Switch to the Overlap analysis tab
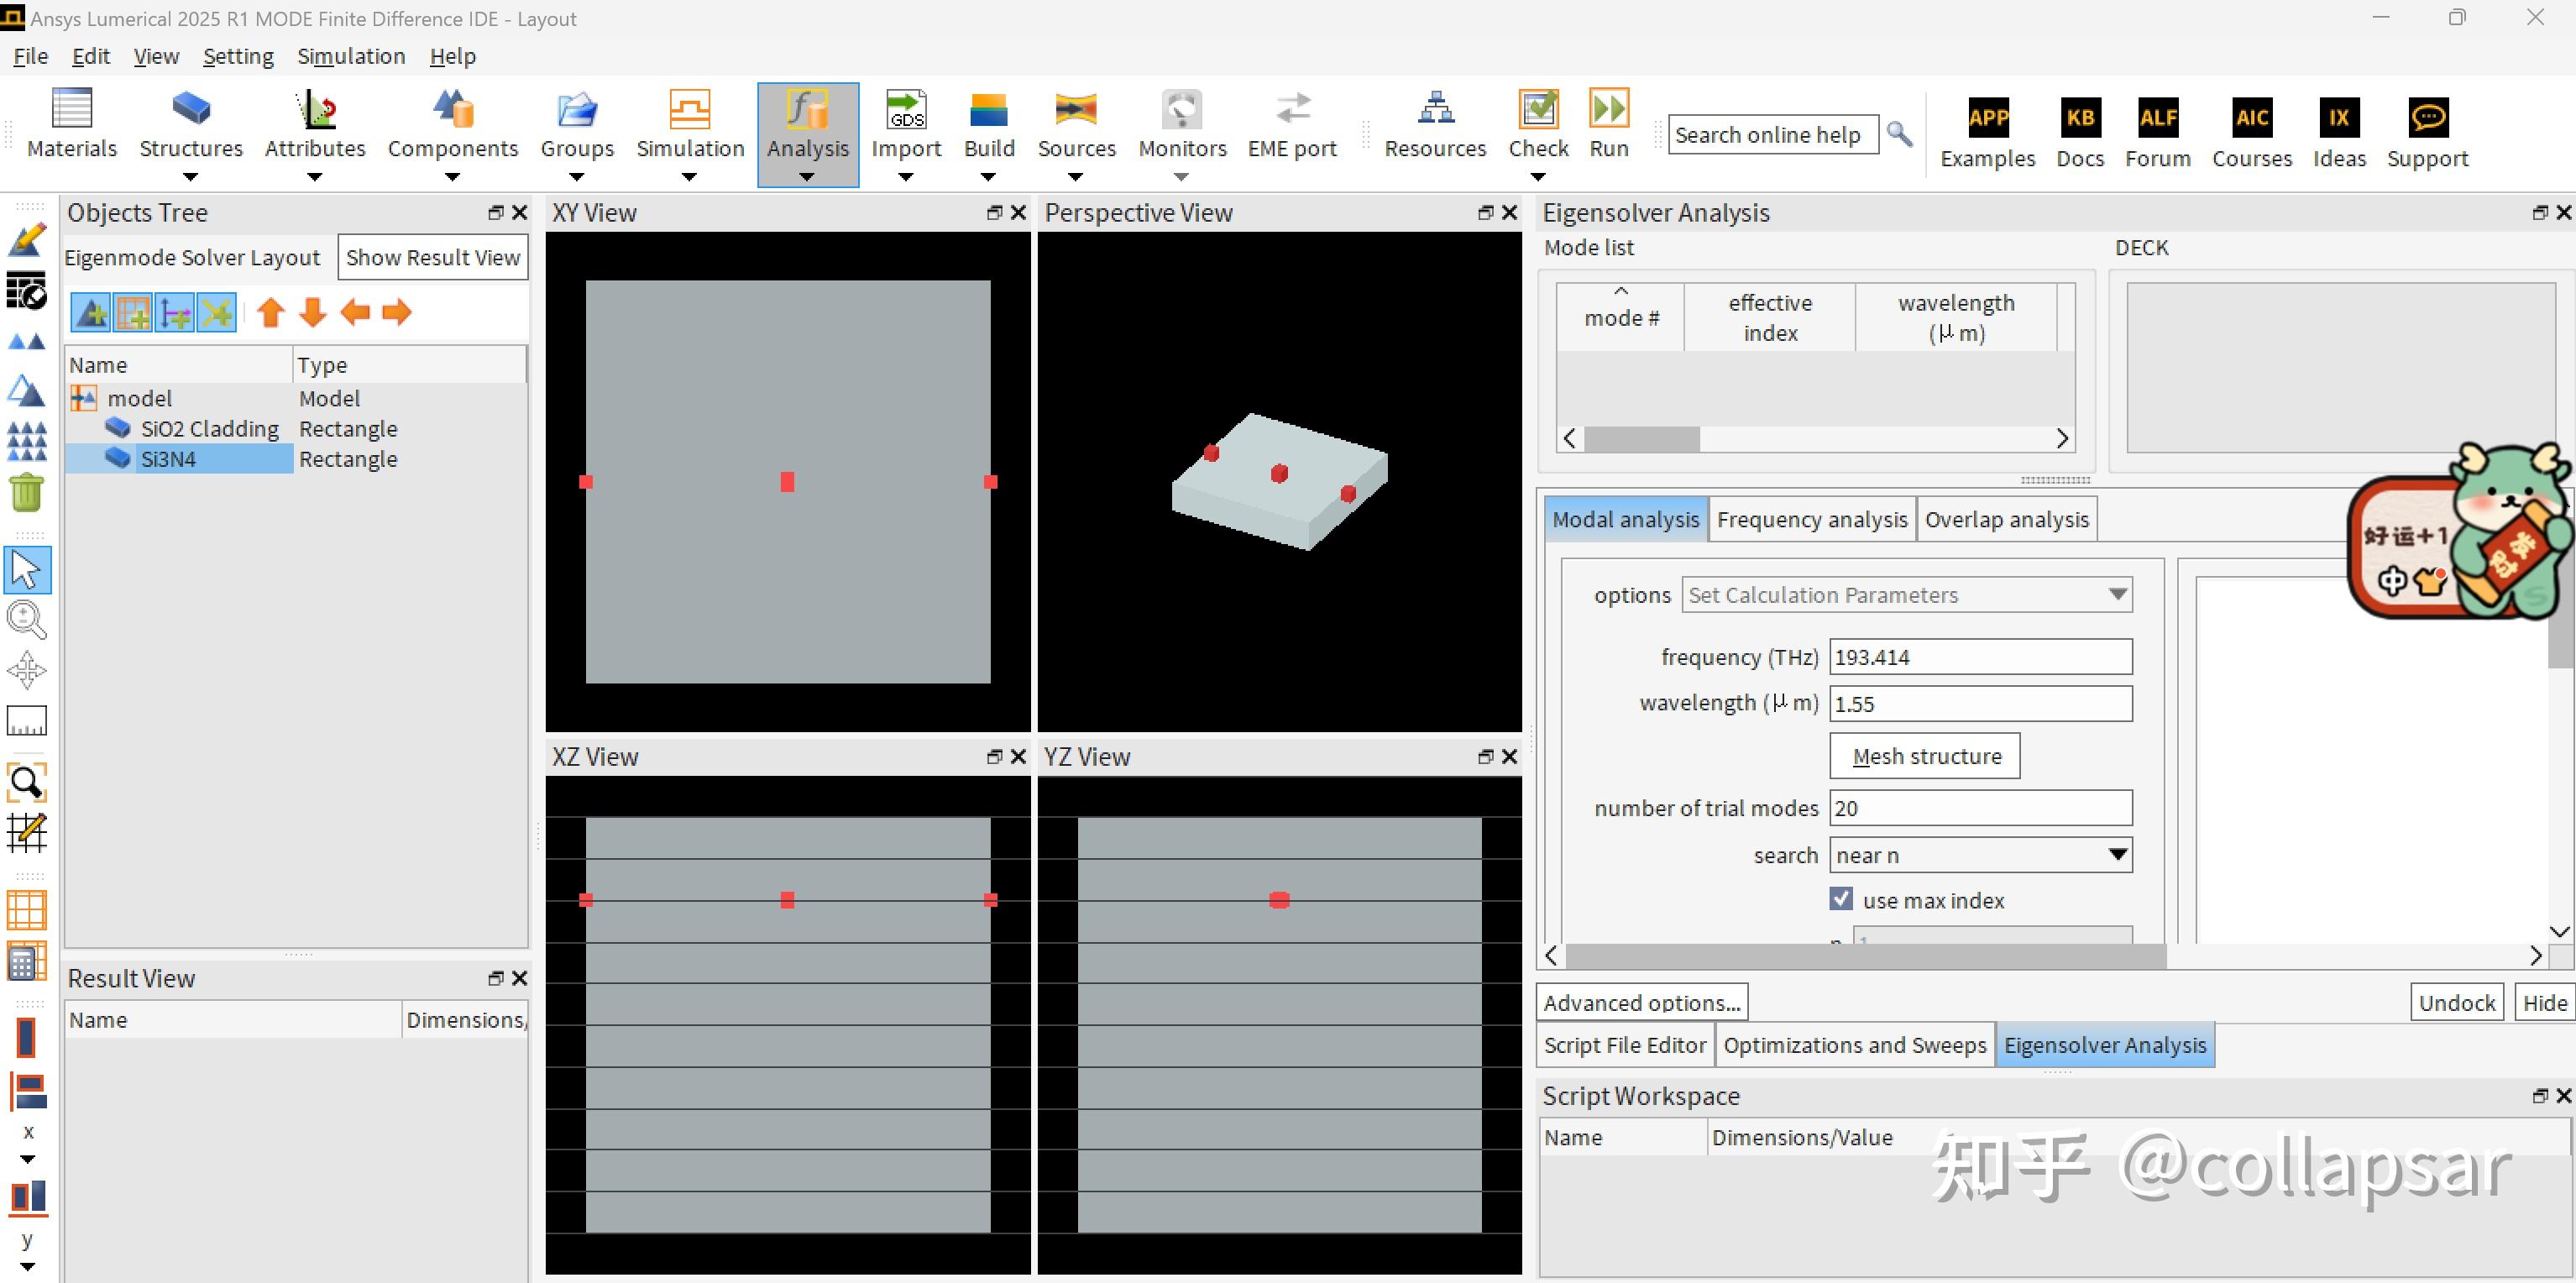The image size is (2576, 1283). coord(2006,519)
